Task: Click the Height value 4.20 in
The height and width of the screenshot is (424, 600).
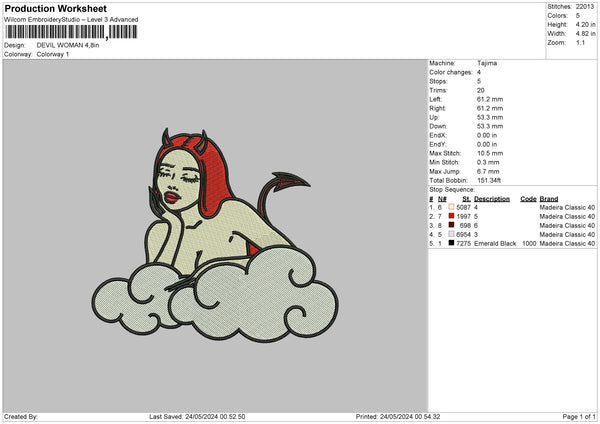Action: click(585, 24)
